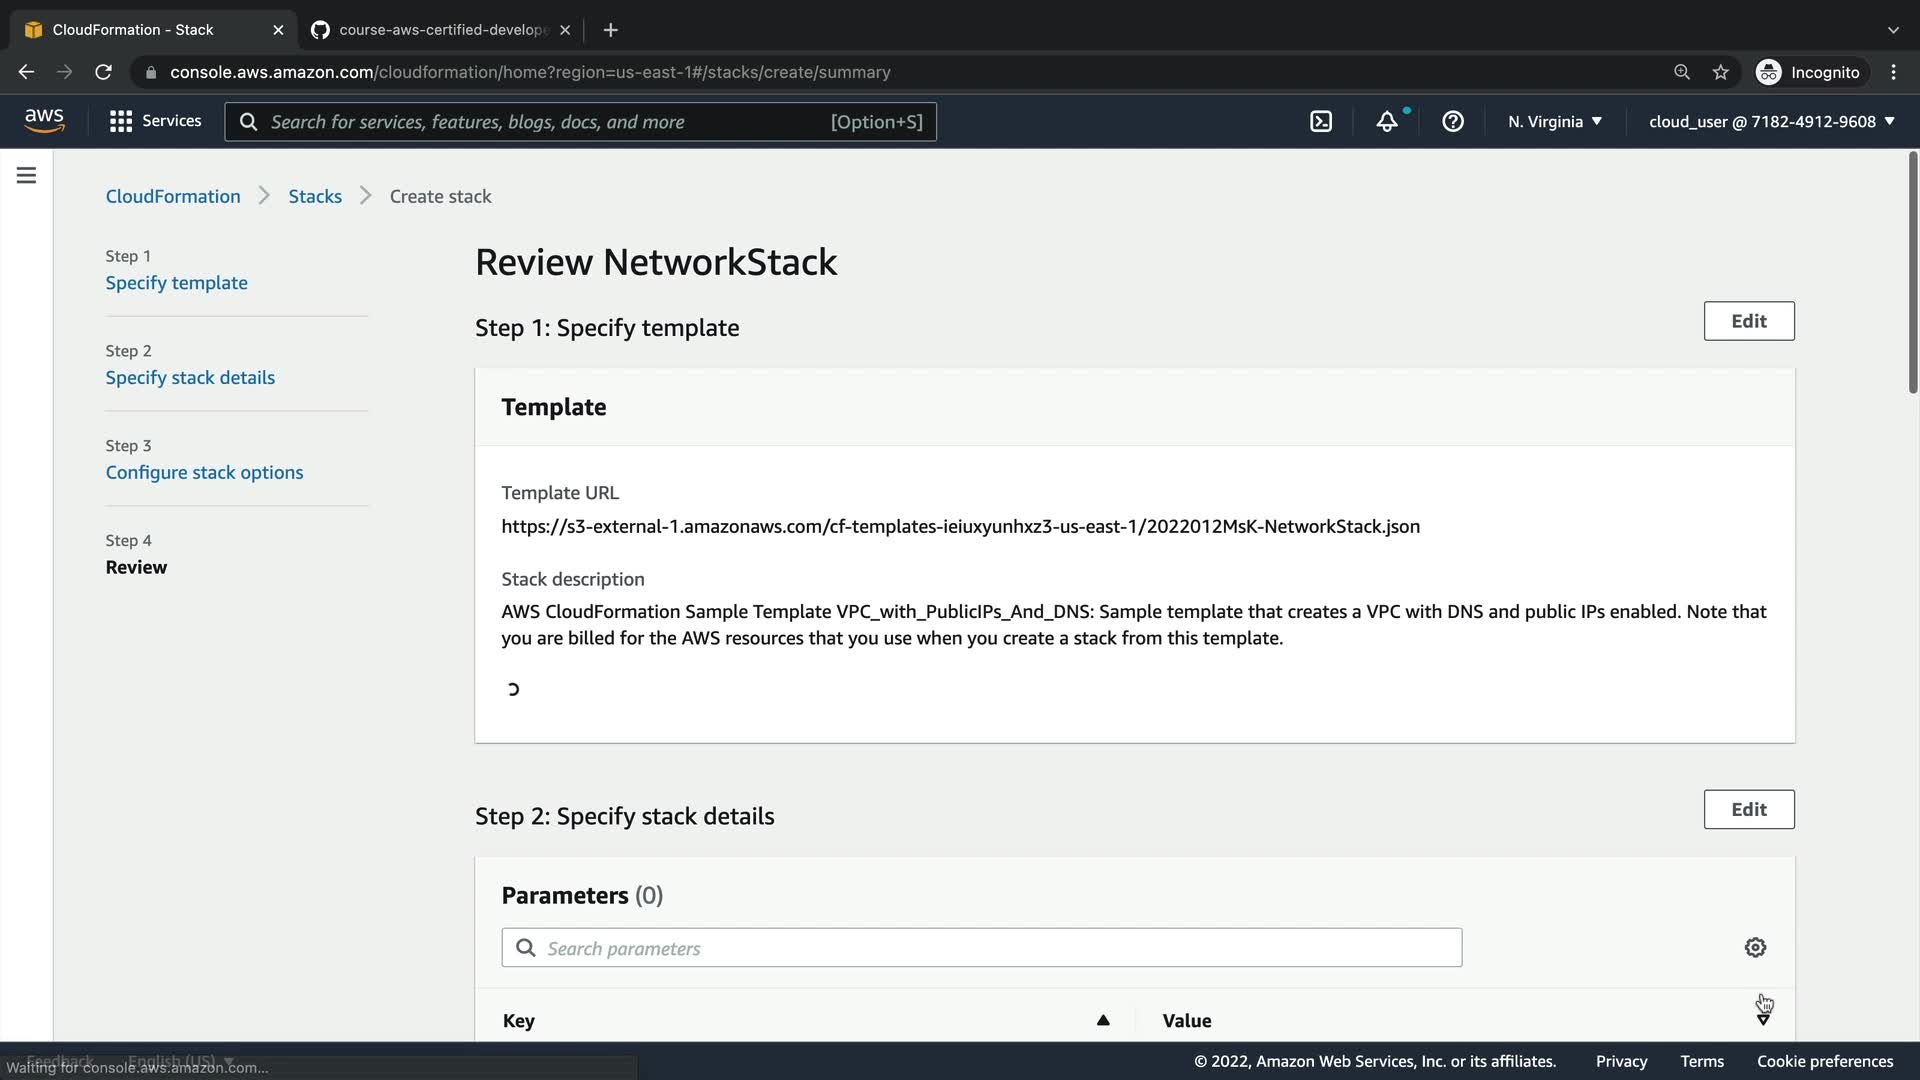Expand the N. Virginia region dropdown
This screenshot has height=1080, width=1920.
pyautogui.click(x=1555, y=122)
